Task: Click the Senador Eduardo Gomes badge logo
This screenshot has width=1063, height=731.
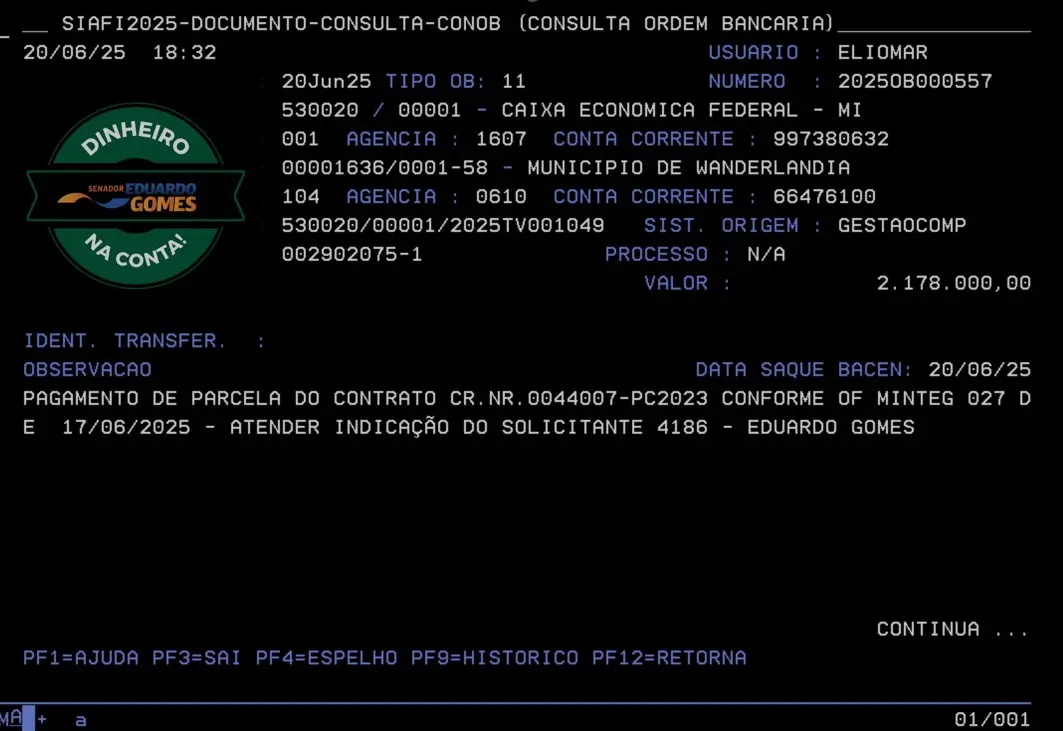Action: click(136, 196)
